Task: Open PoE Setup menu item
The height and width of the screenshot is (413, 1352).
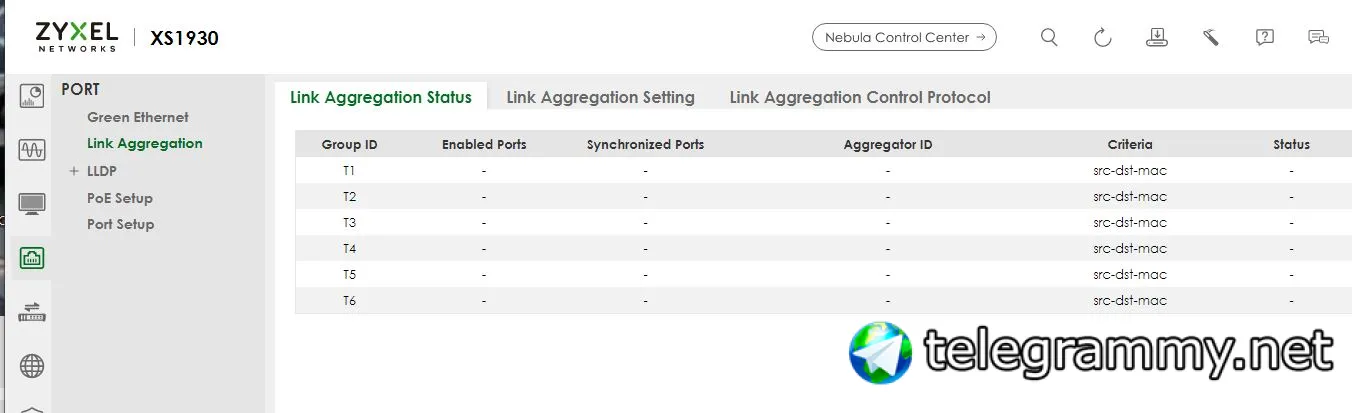Action: point(120,198)
